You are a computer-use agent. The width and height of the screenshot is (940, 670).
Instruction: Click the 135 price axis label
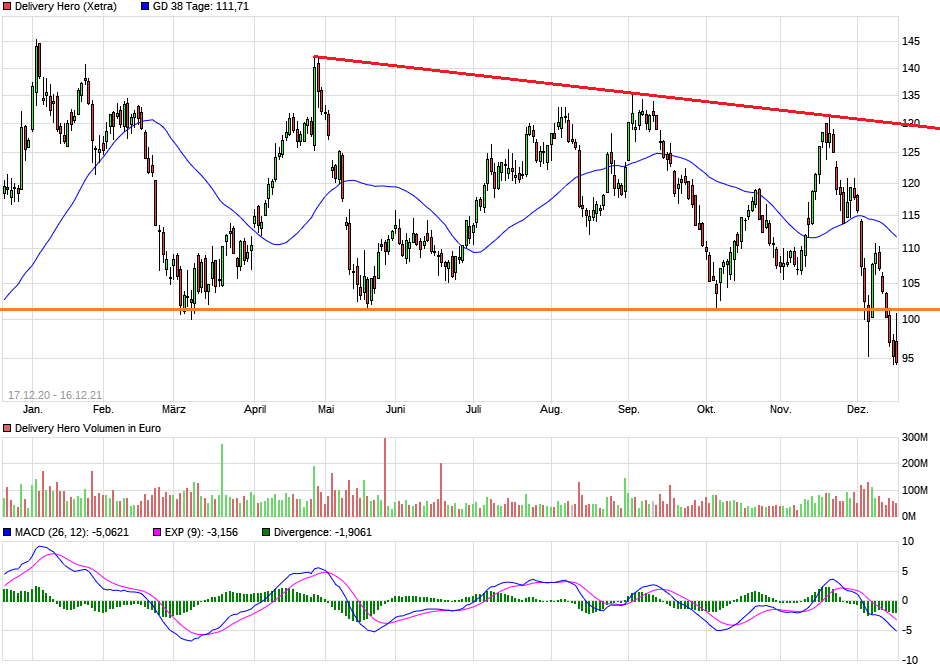tap(911, 95)
